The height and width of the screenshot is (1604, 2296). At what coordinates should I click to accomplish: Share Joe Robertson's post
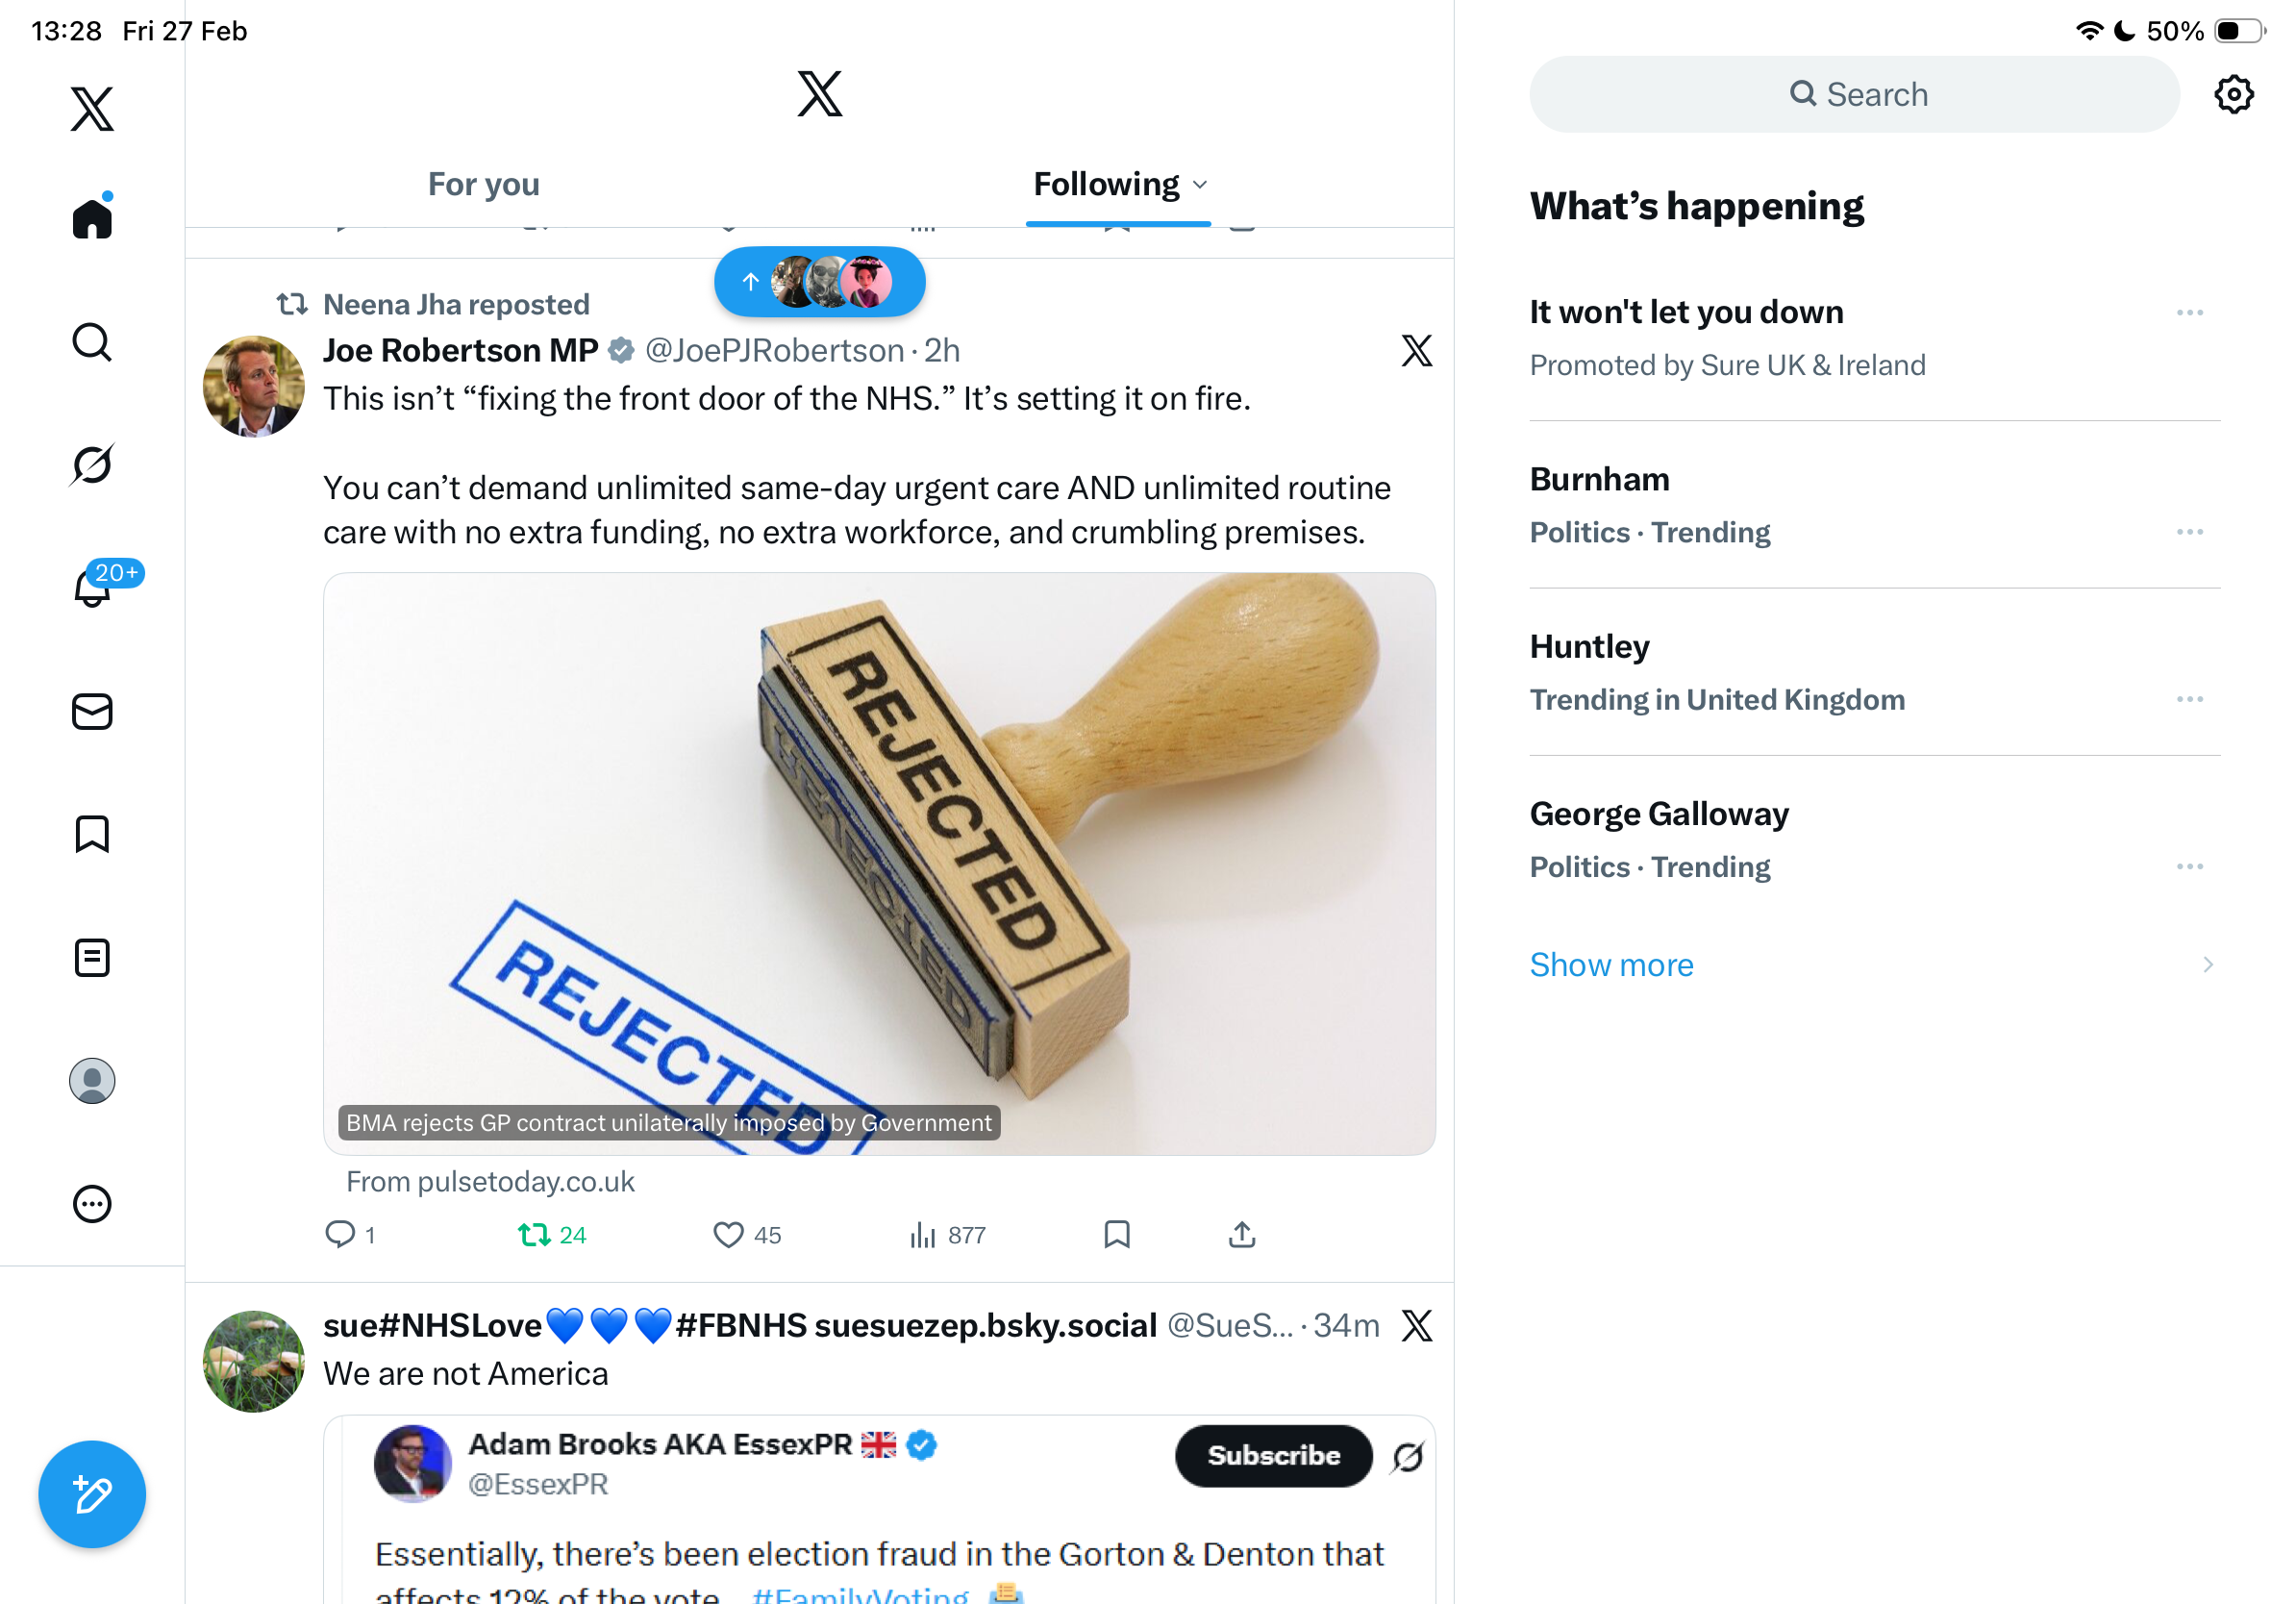coord(1242,1235)
